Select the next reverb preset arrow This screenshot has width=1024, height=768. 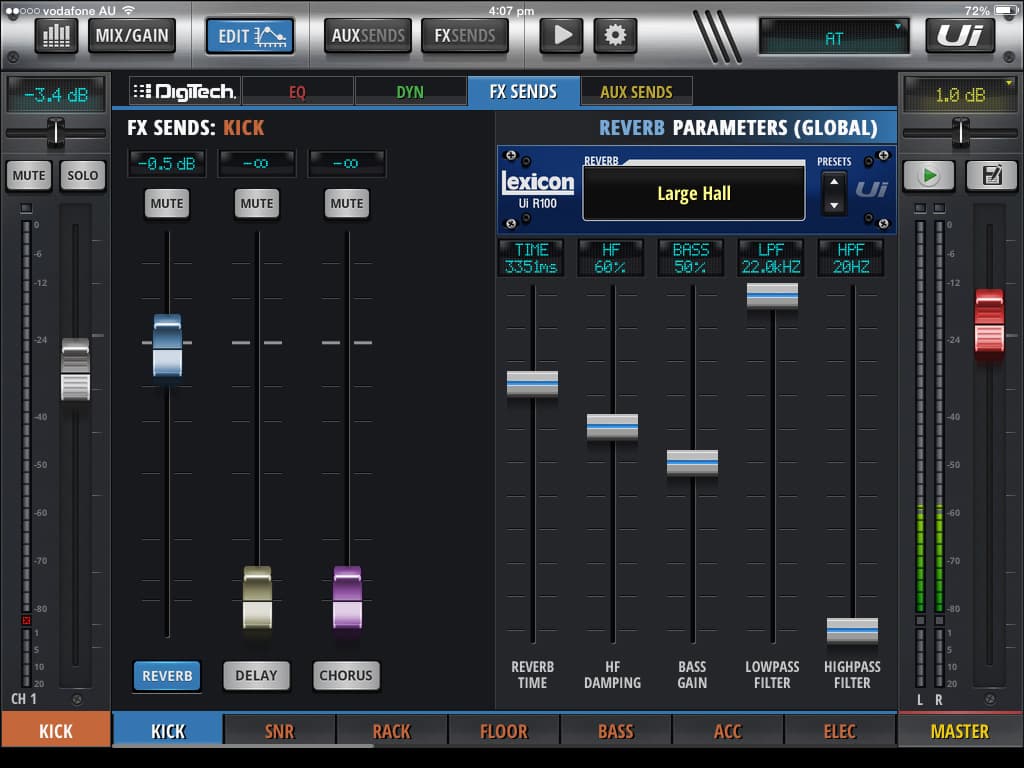[834, 205]
